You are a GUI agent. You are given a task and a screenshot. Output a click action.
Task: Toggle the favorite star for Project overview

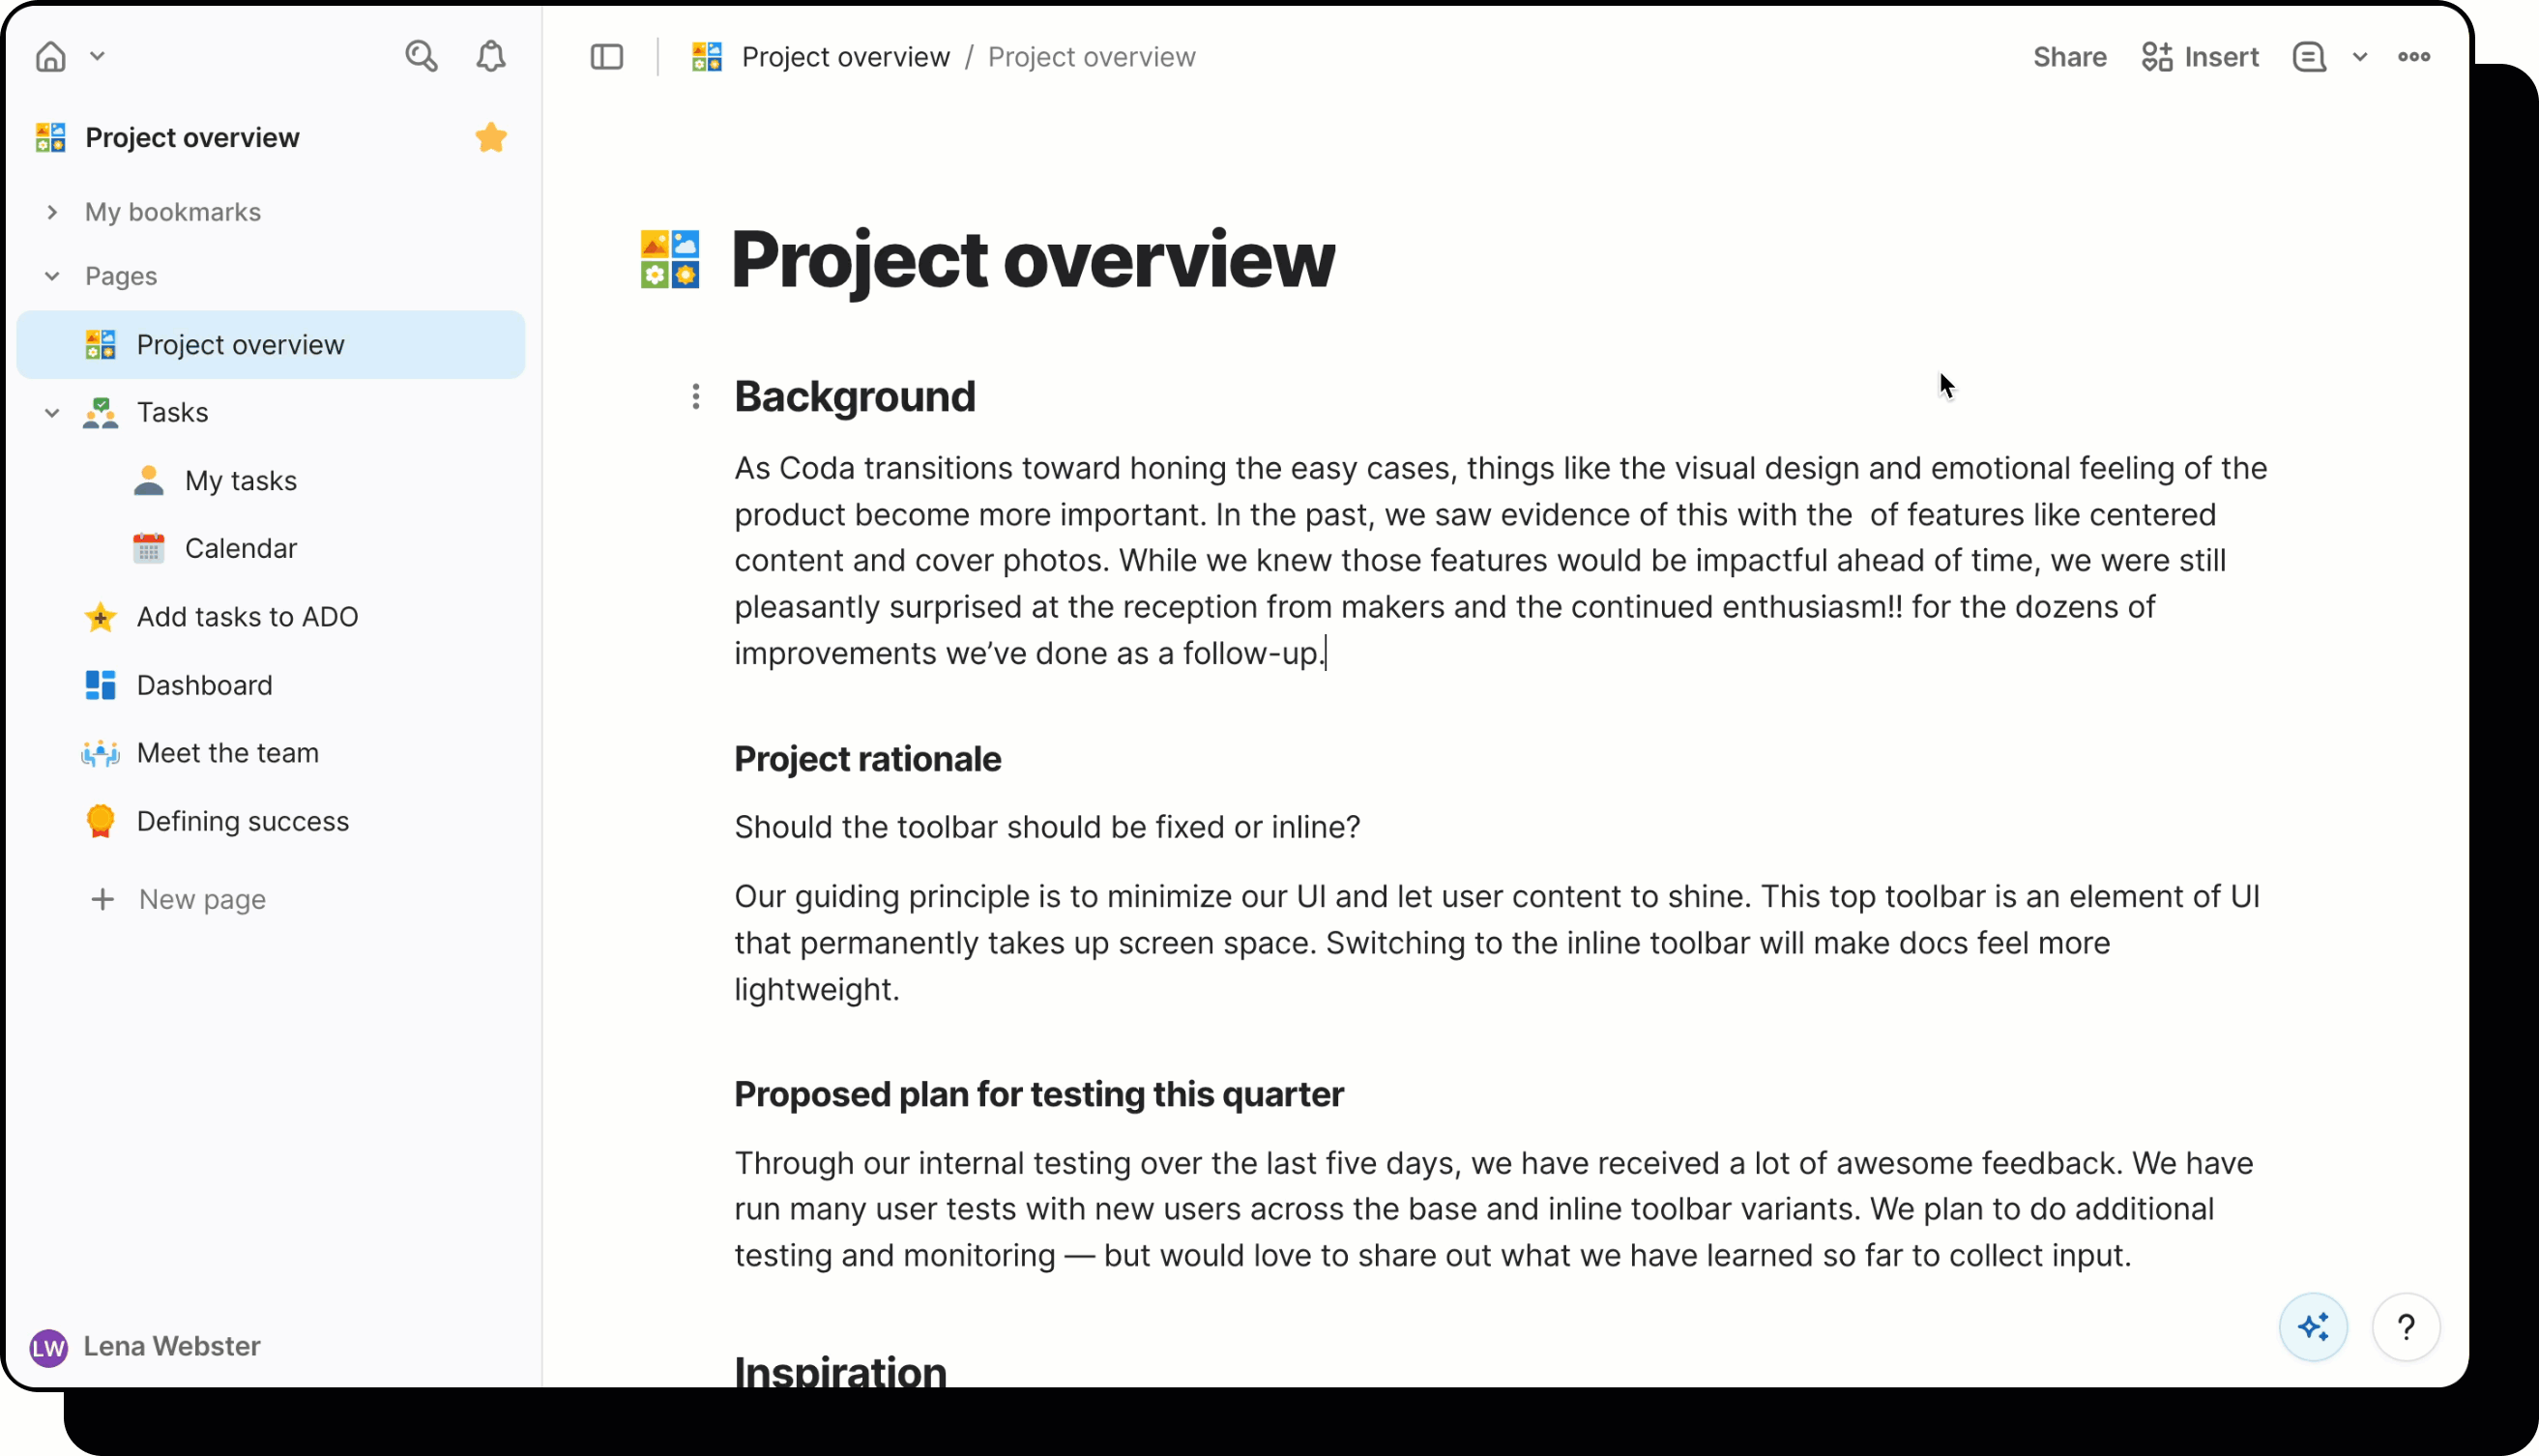(491, 137)
